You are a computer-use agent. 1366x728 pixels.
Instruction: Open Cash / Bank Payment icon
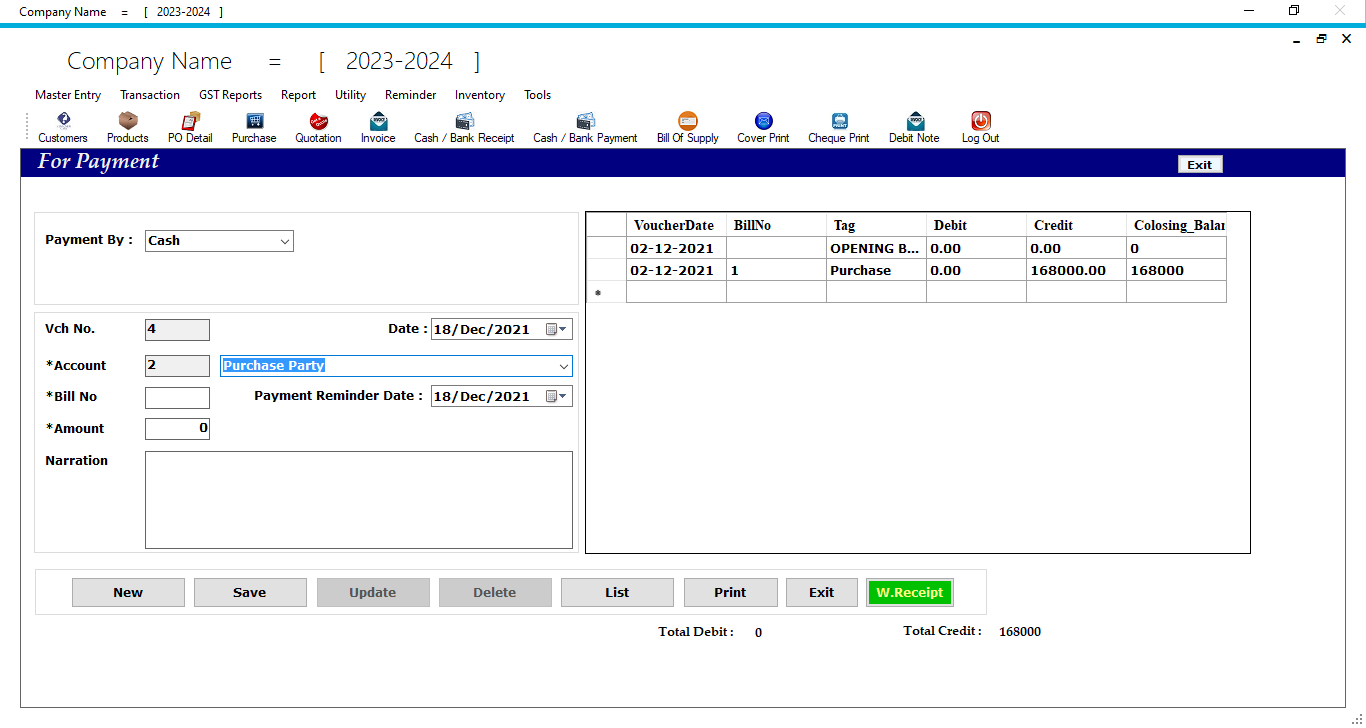tap(585, 127)
